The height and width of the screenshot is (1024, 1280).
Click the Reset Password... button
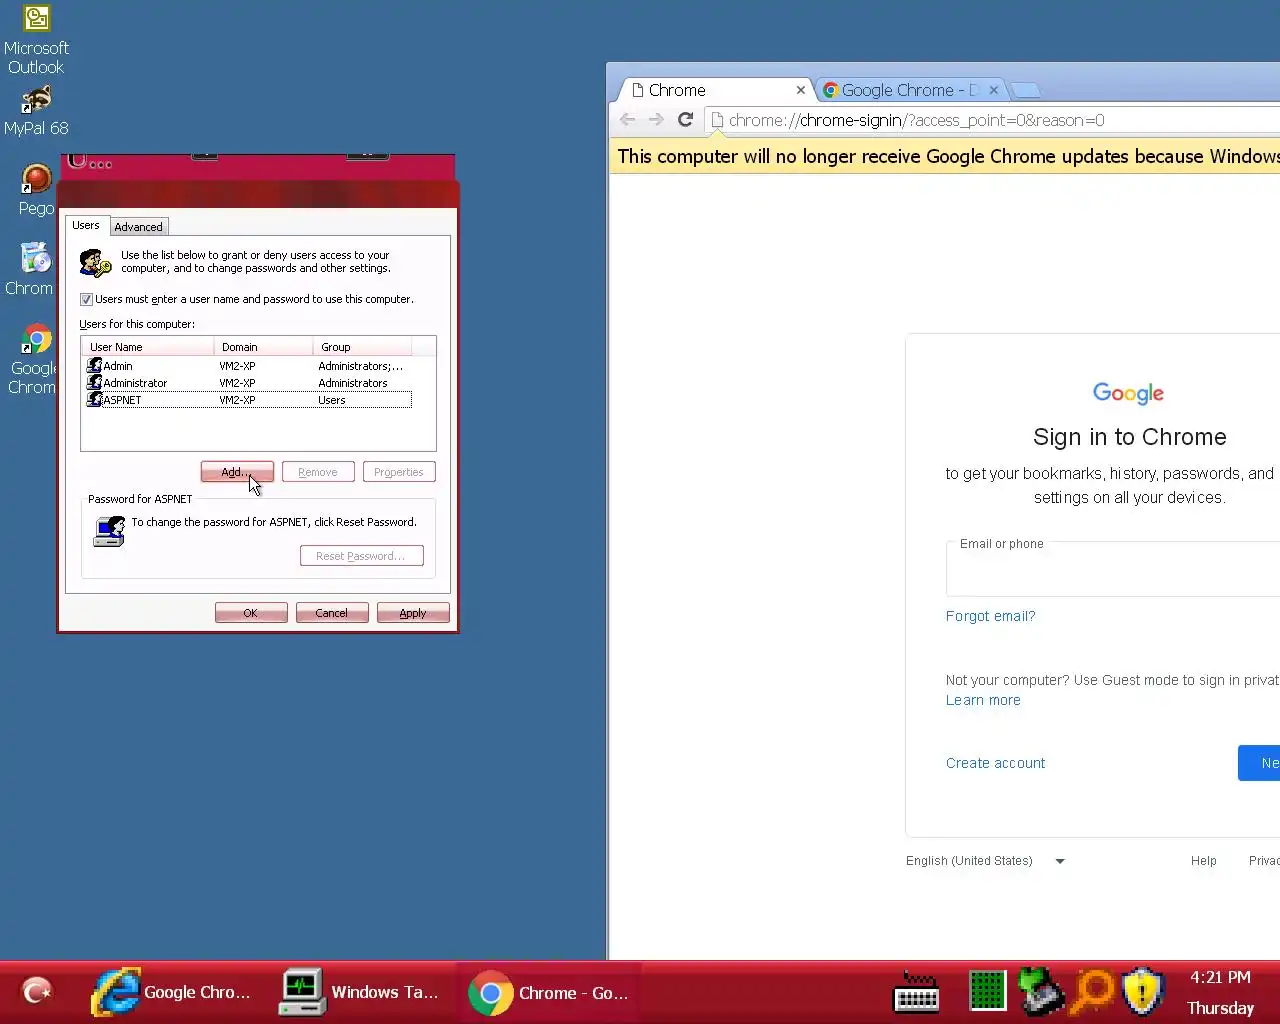coord(361,556)
